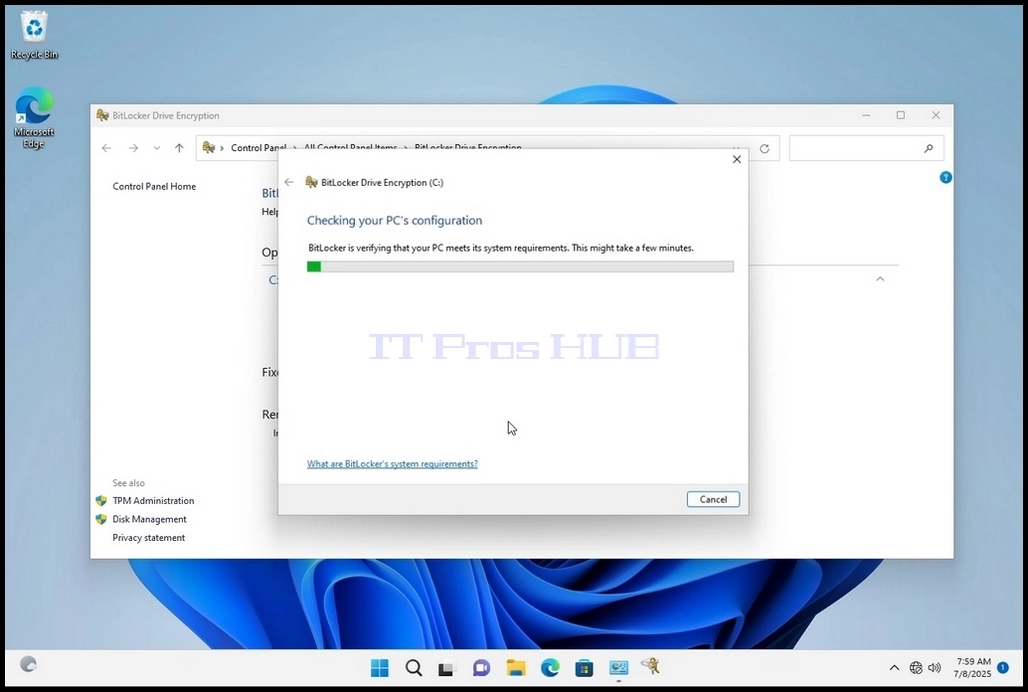1028x692 pixels.
Task: Click the Control Panel search box
Action: [866, 148]
